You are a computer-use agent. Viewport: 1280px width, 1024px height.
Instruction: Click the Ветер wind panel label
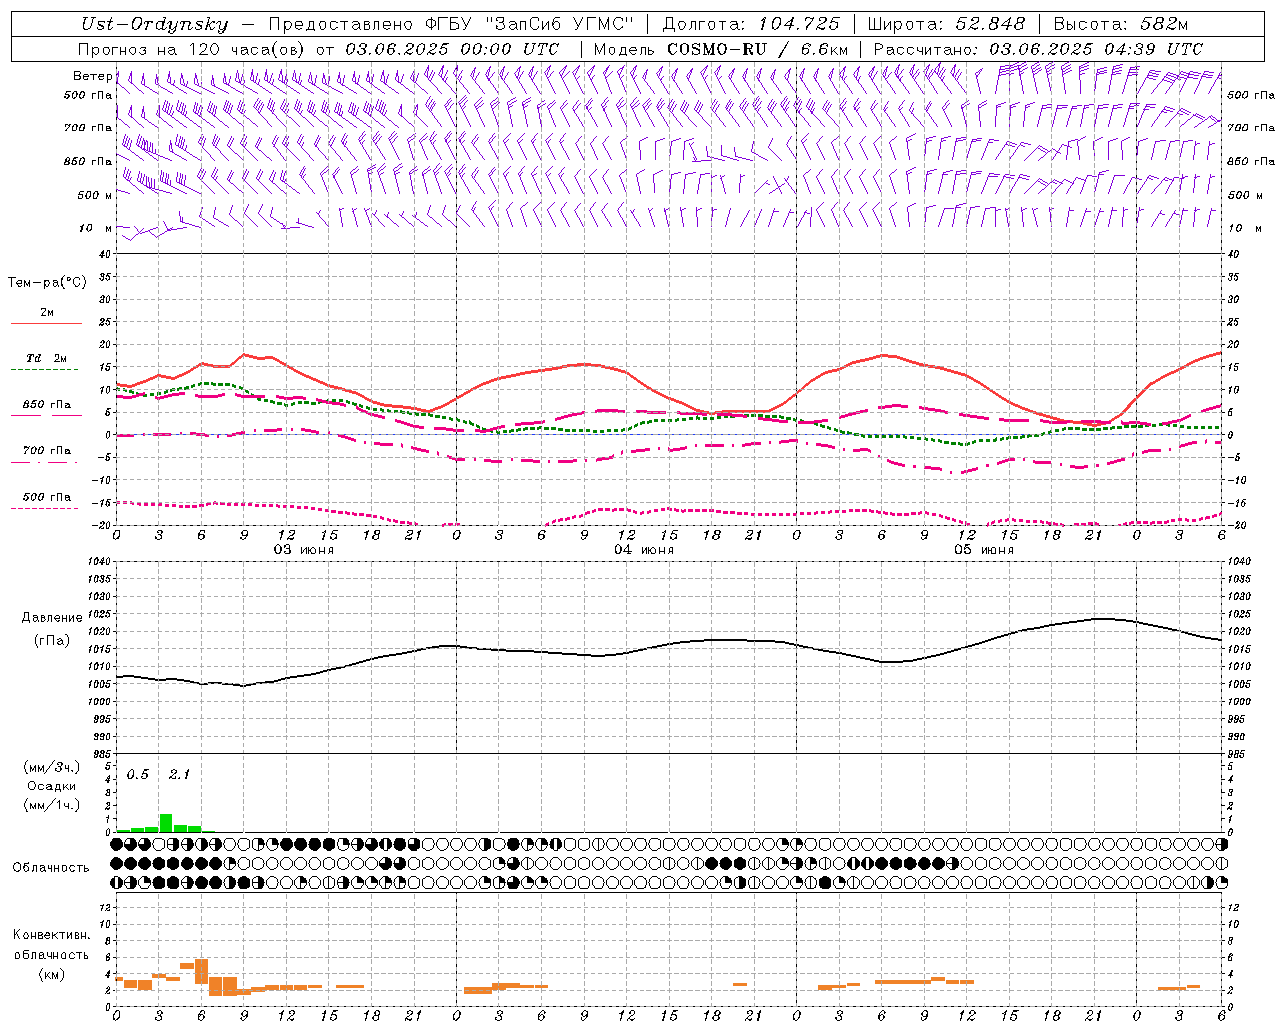(x=92, y=76)
